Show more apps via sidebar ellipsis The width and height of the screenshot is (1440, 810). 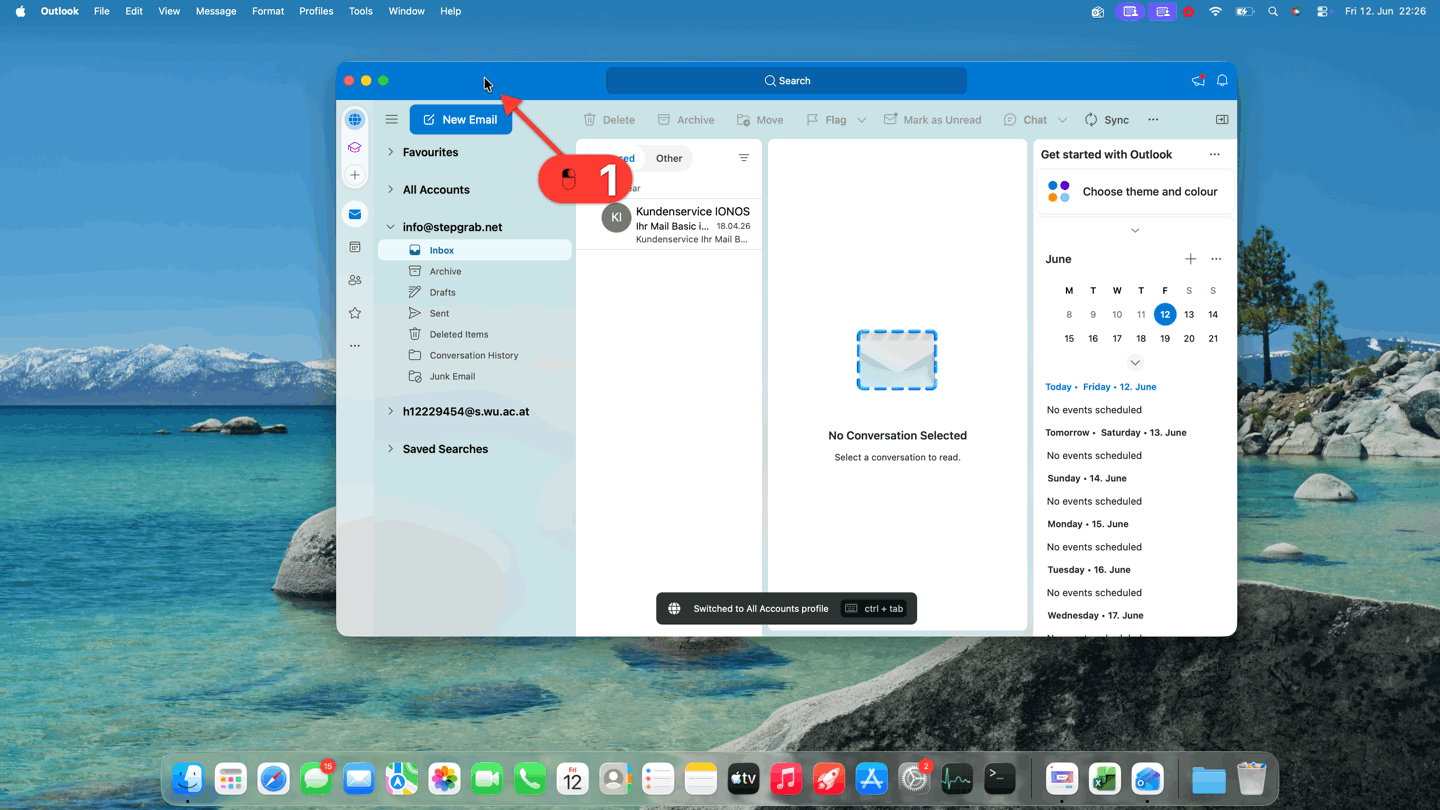click(x=355, y=346)
